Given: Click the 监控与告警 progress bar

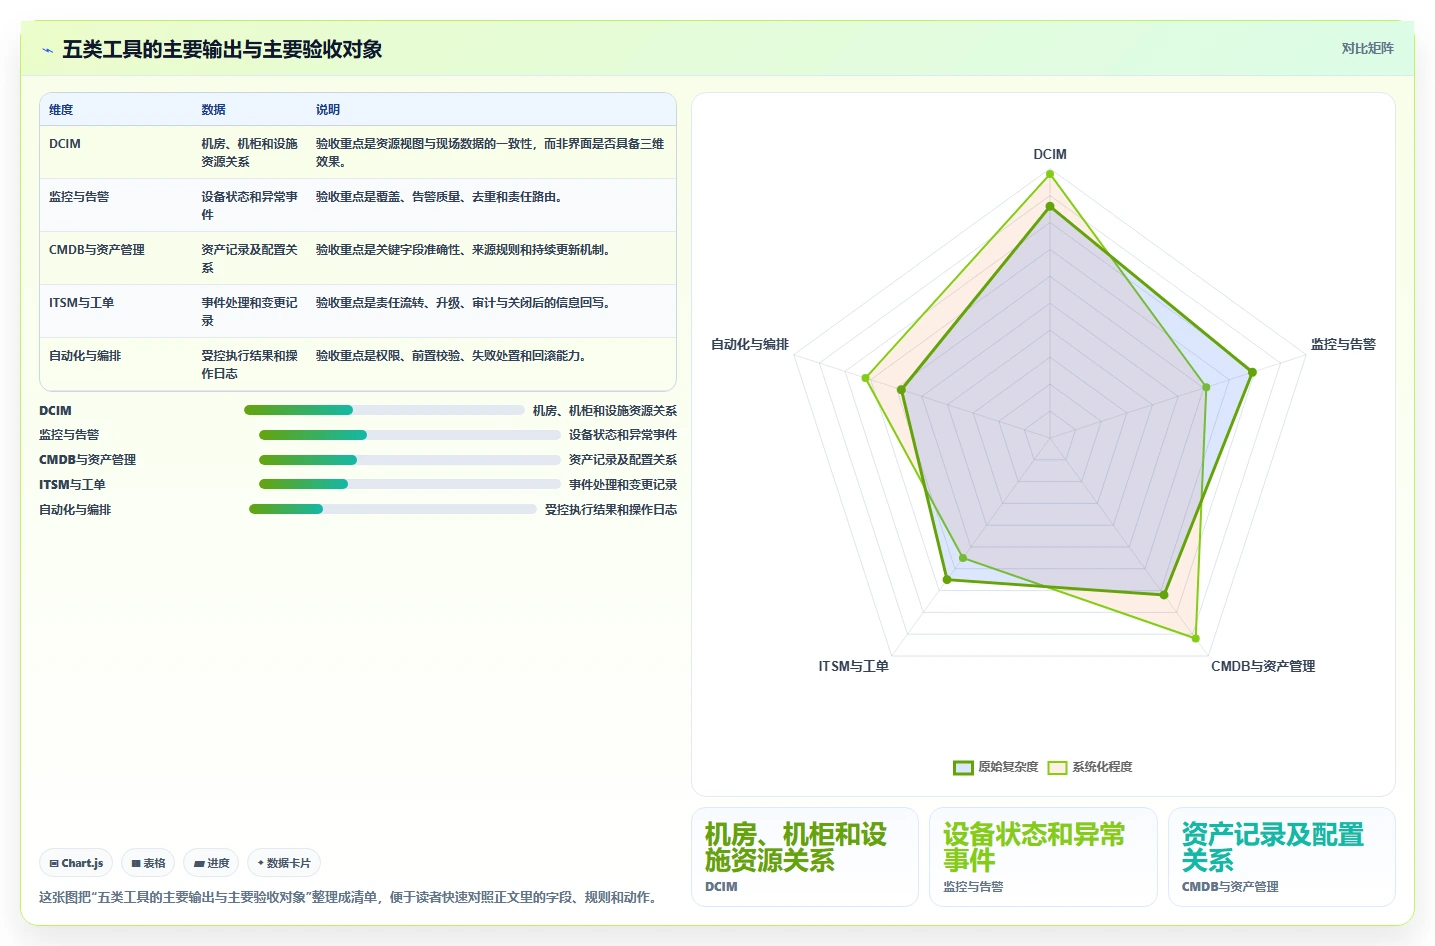Looking at the screenshot, I should [x=410, y=435].
